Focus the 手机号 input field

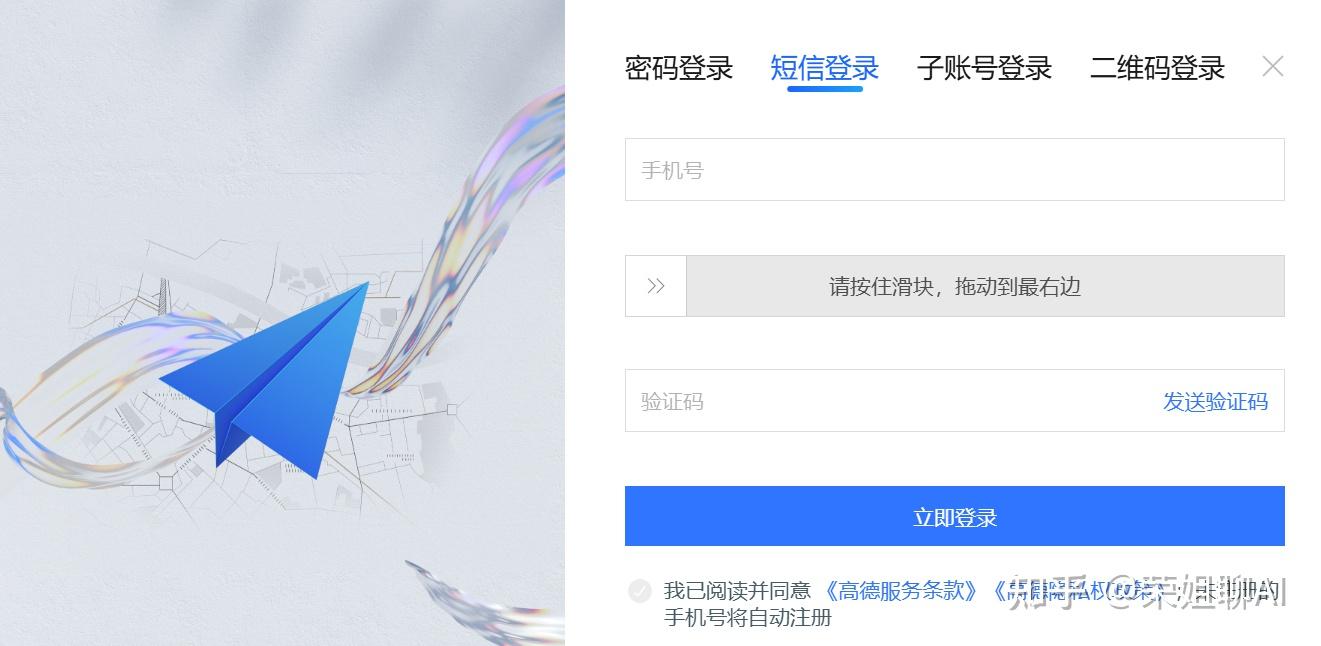pyautogui.click(x=955, y=170)
